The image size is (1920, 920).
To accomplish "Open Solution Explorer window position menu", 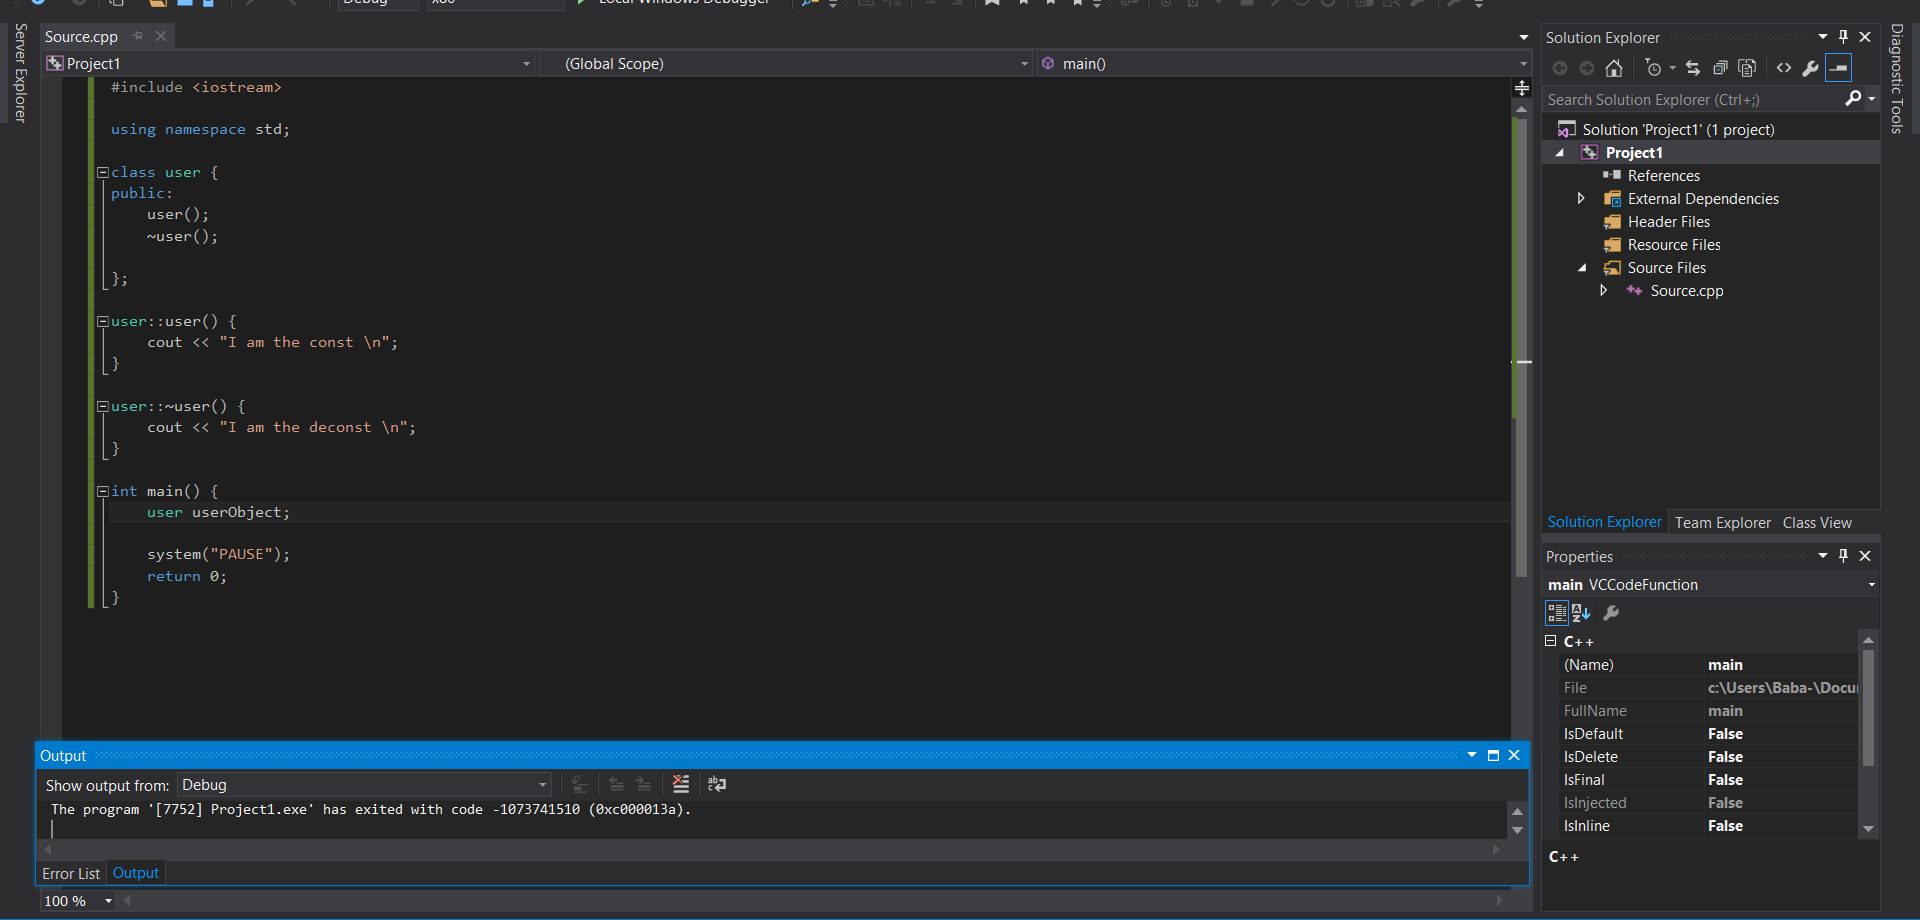I will (1823, 37).
